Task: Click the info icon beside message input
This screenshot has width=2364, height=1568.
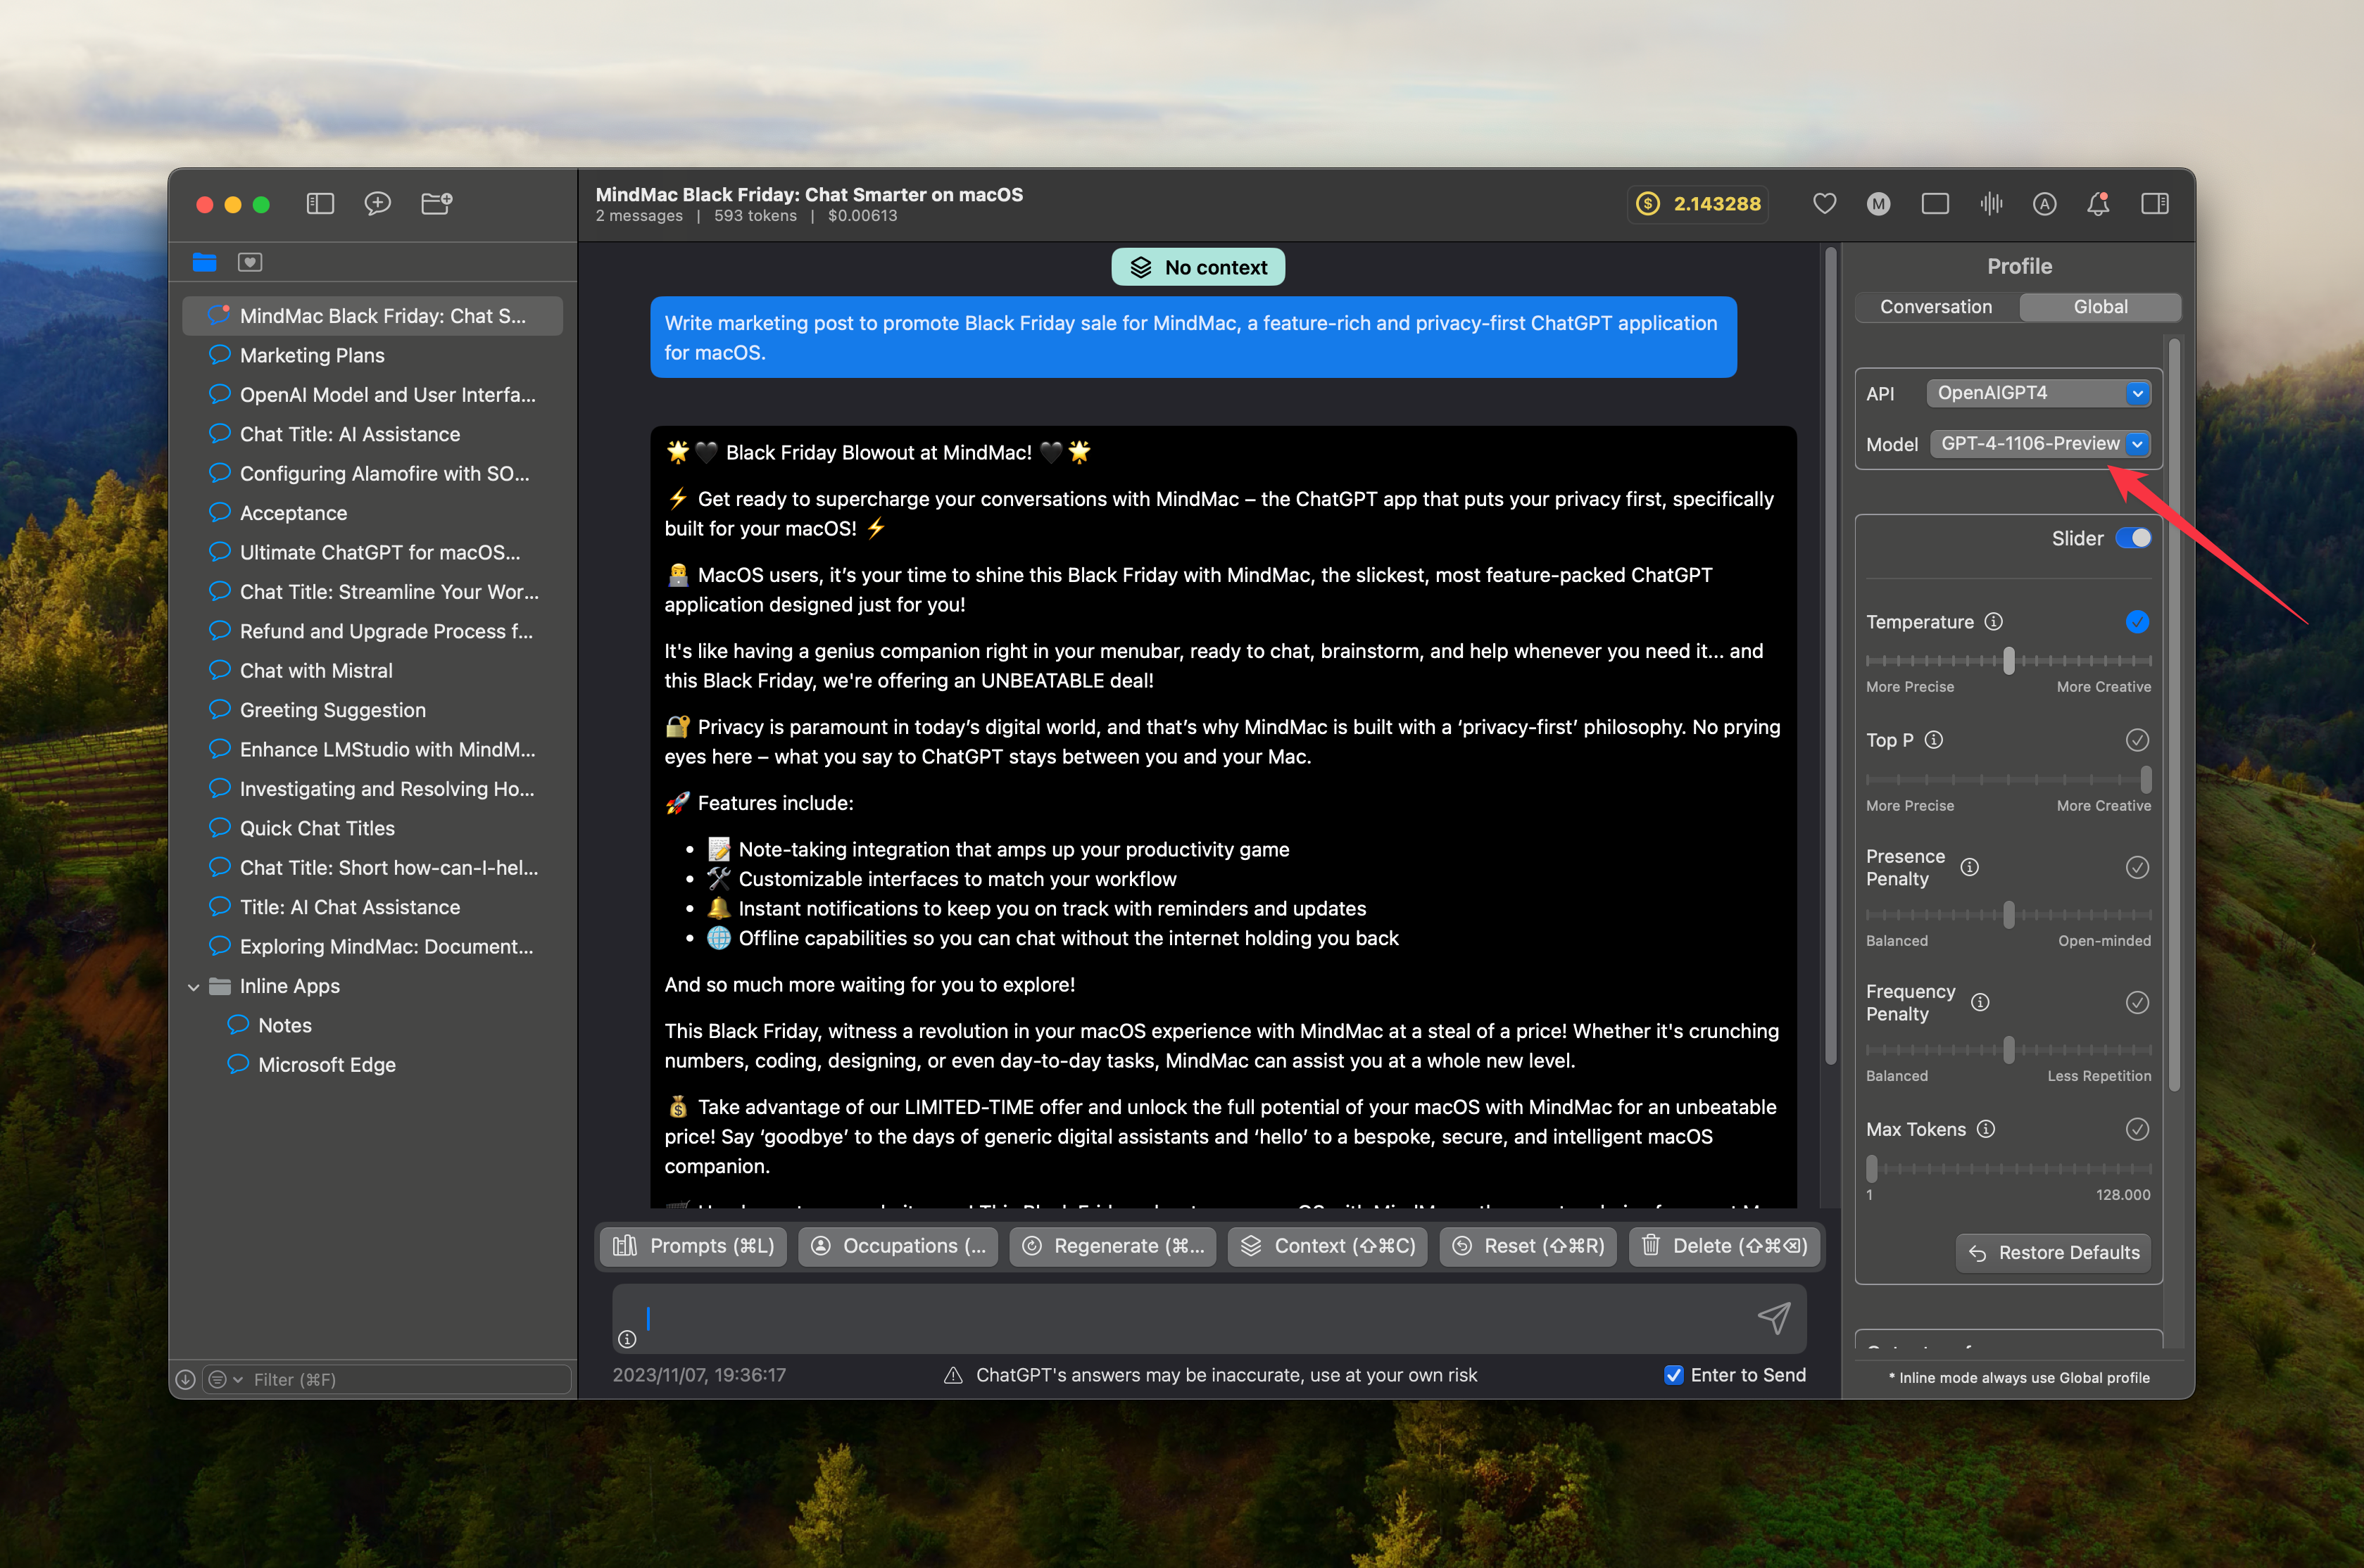Action: (627, 1339)
